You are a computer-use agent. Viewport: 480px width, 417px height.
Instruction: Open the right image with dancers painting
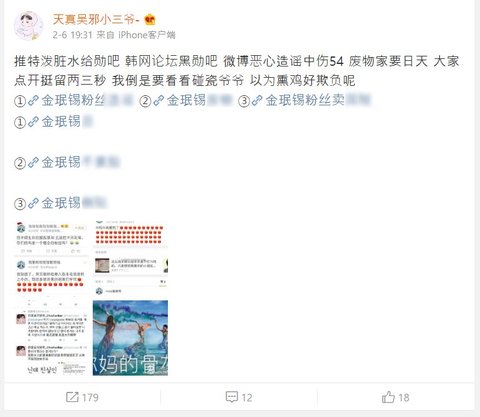[x=130, y=338]
